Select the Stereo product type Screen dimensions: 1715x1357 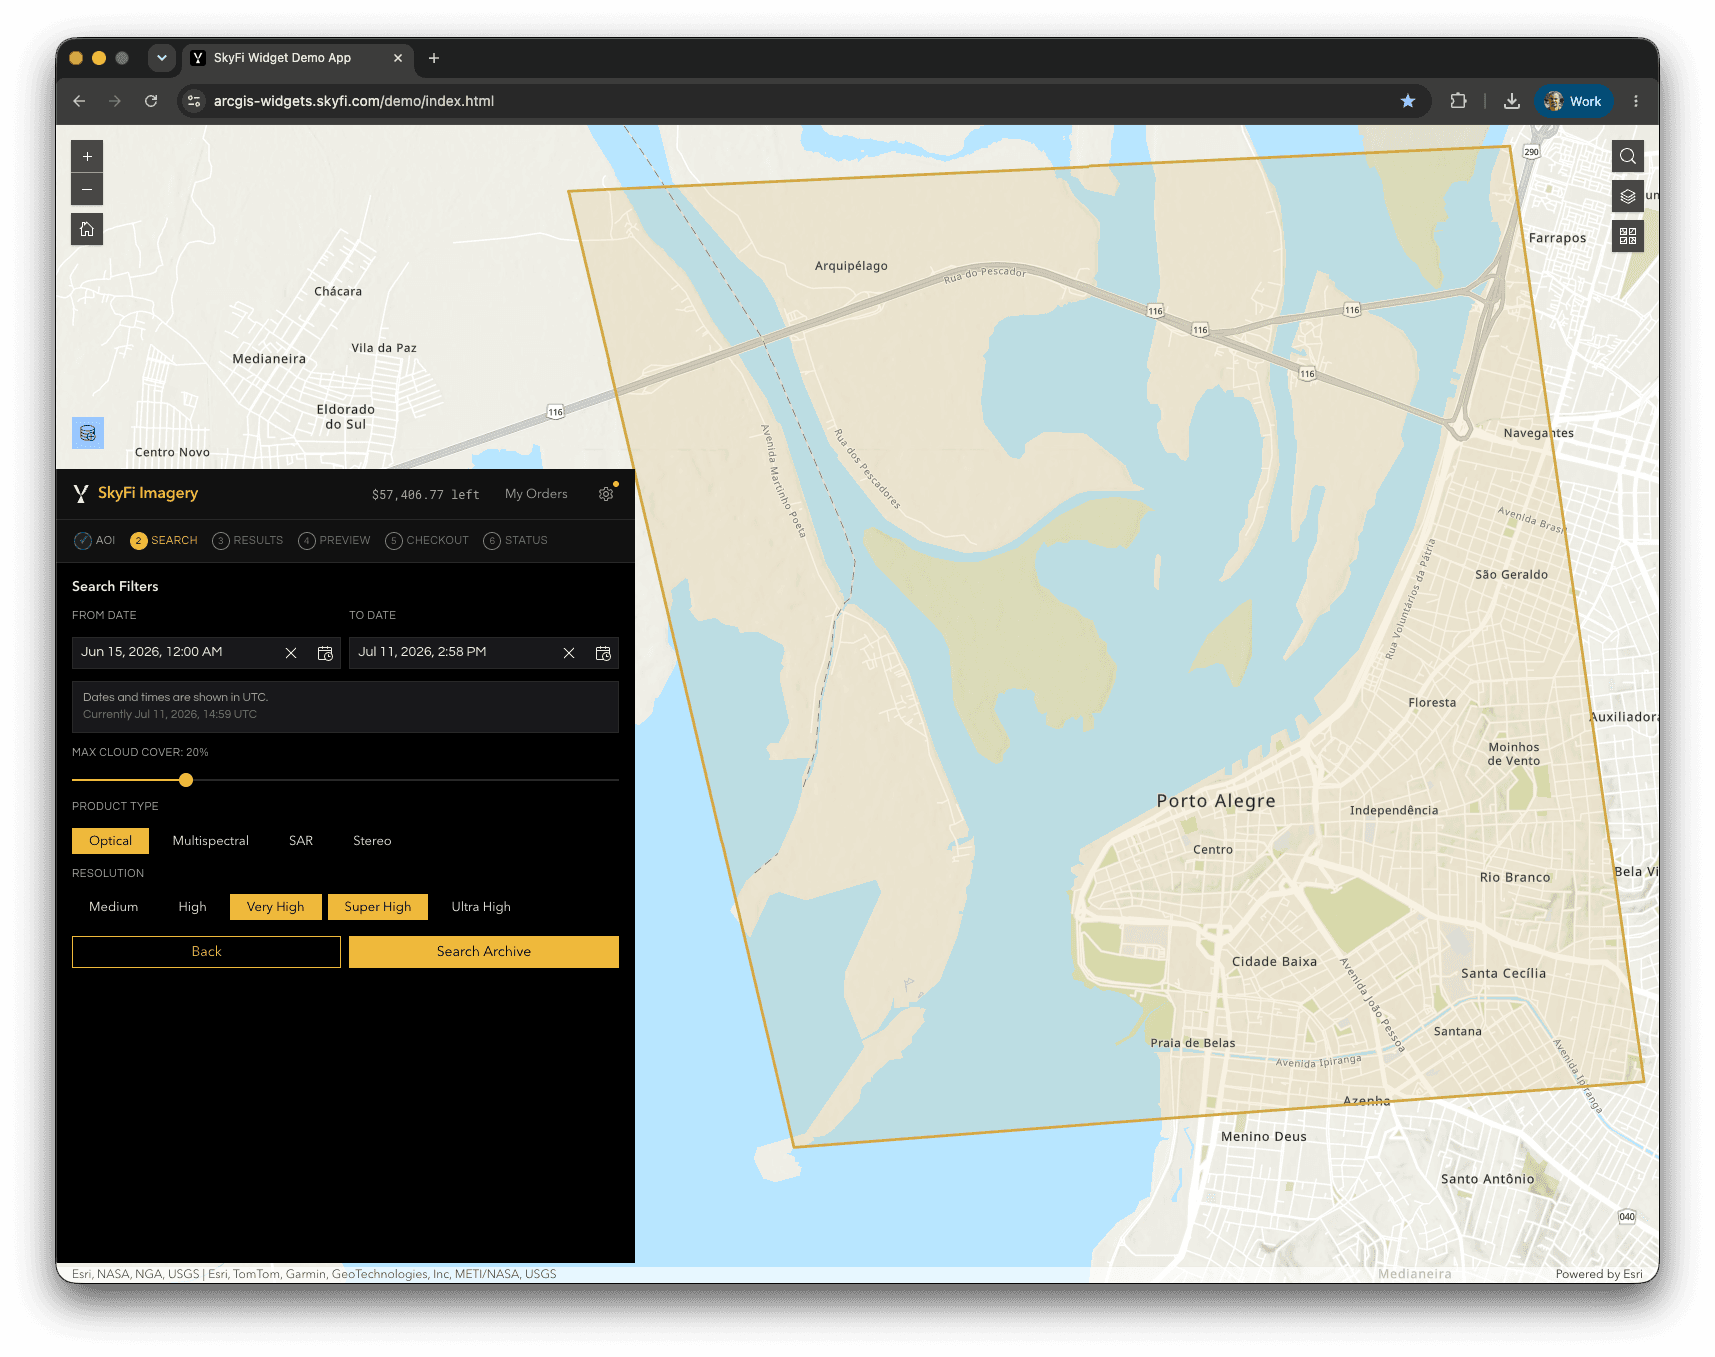pos(372,841)
